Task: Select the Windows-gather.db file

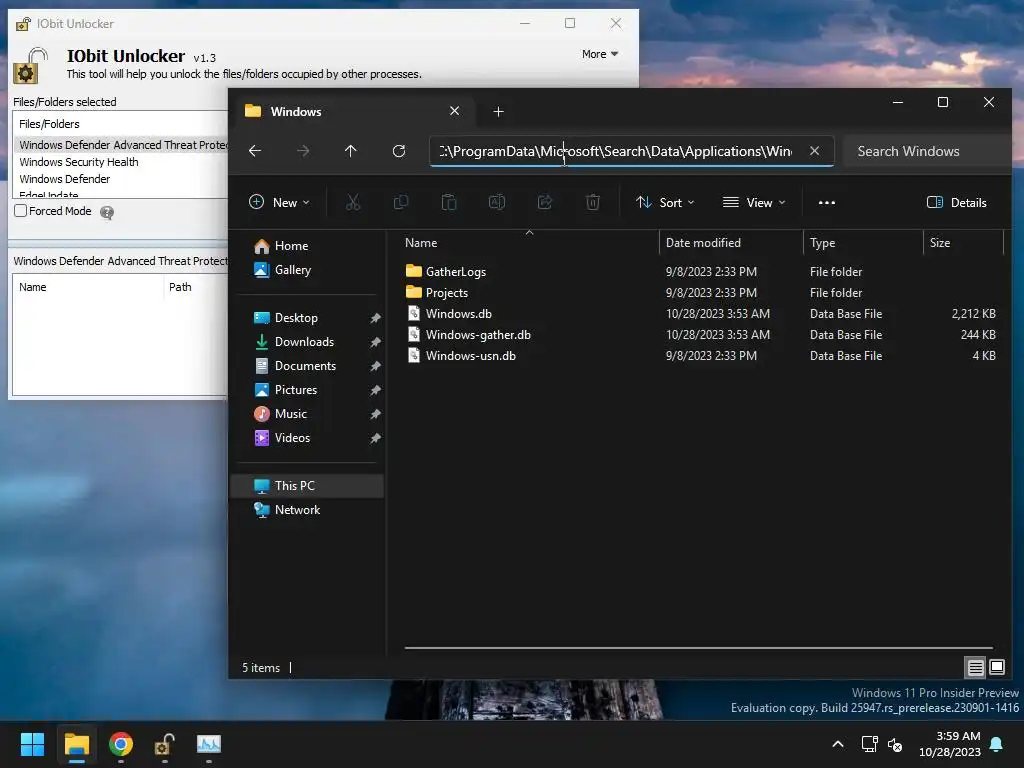Action: click(478, 334)
